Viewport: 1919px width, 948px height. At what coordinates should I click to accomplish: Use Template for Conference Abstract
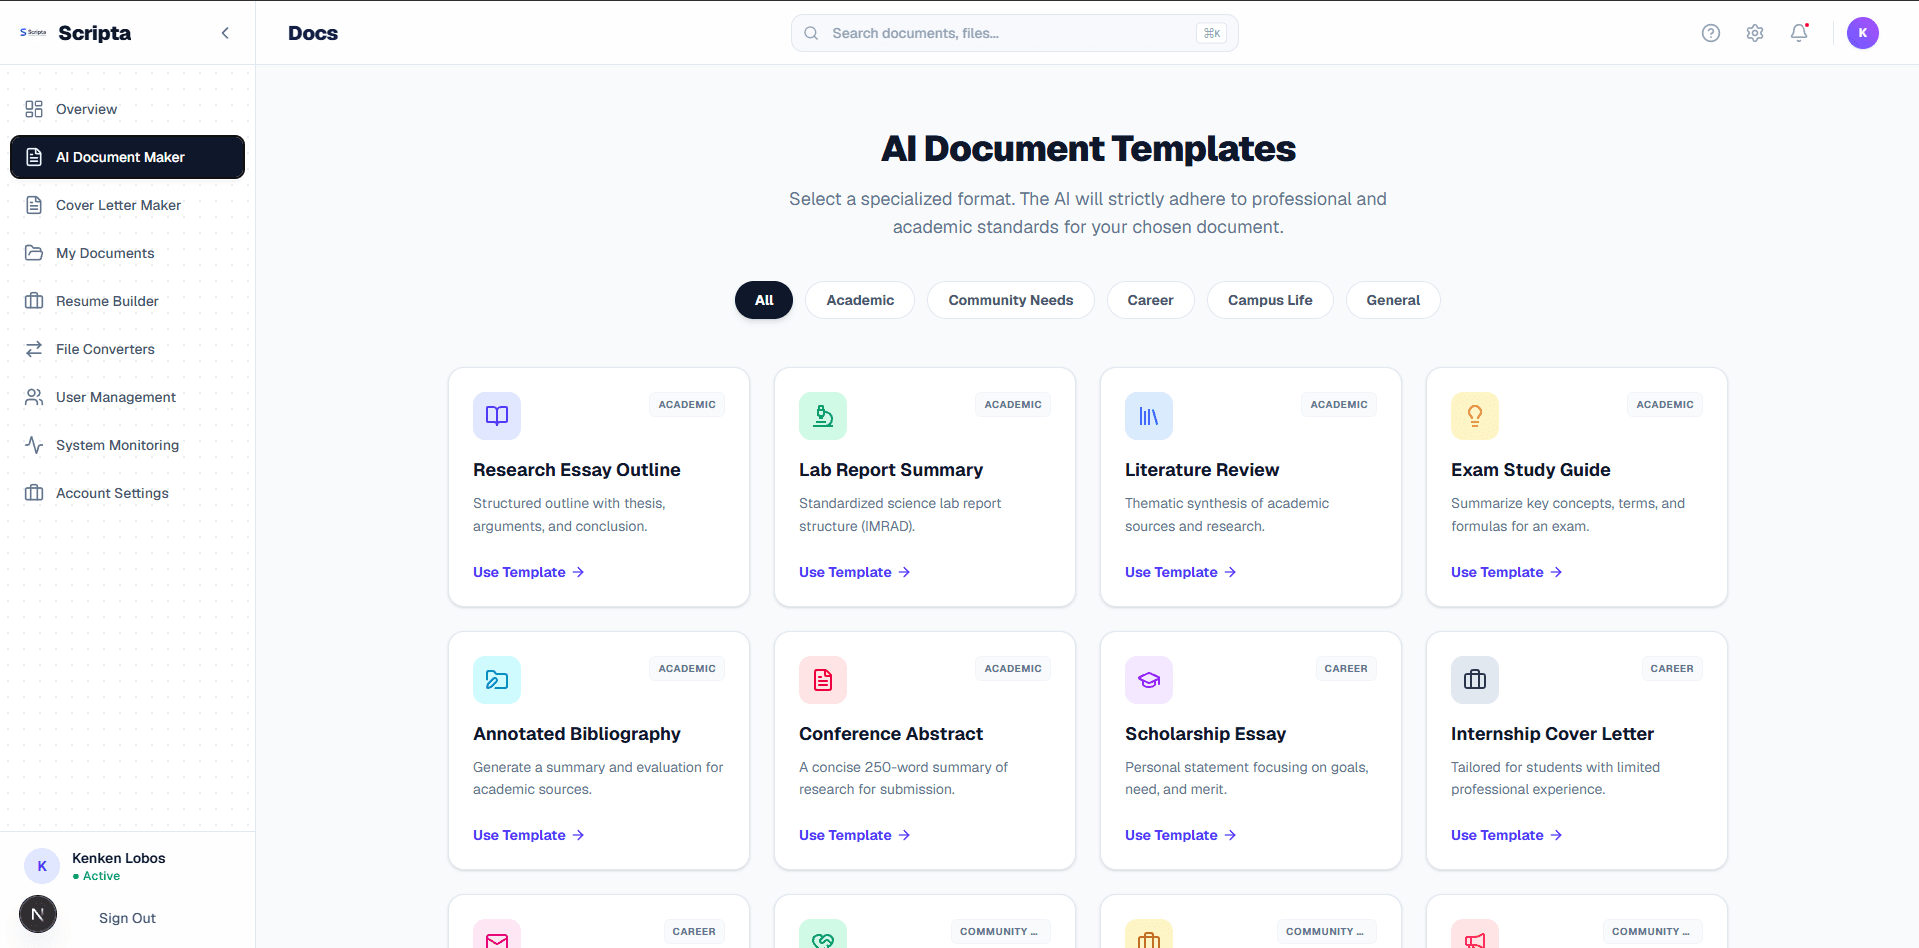pyautogui.click(x=854, y=835)
